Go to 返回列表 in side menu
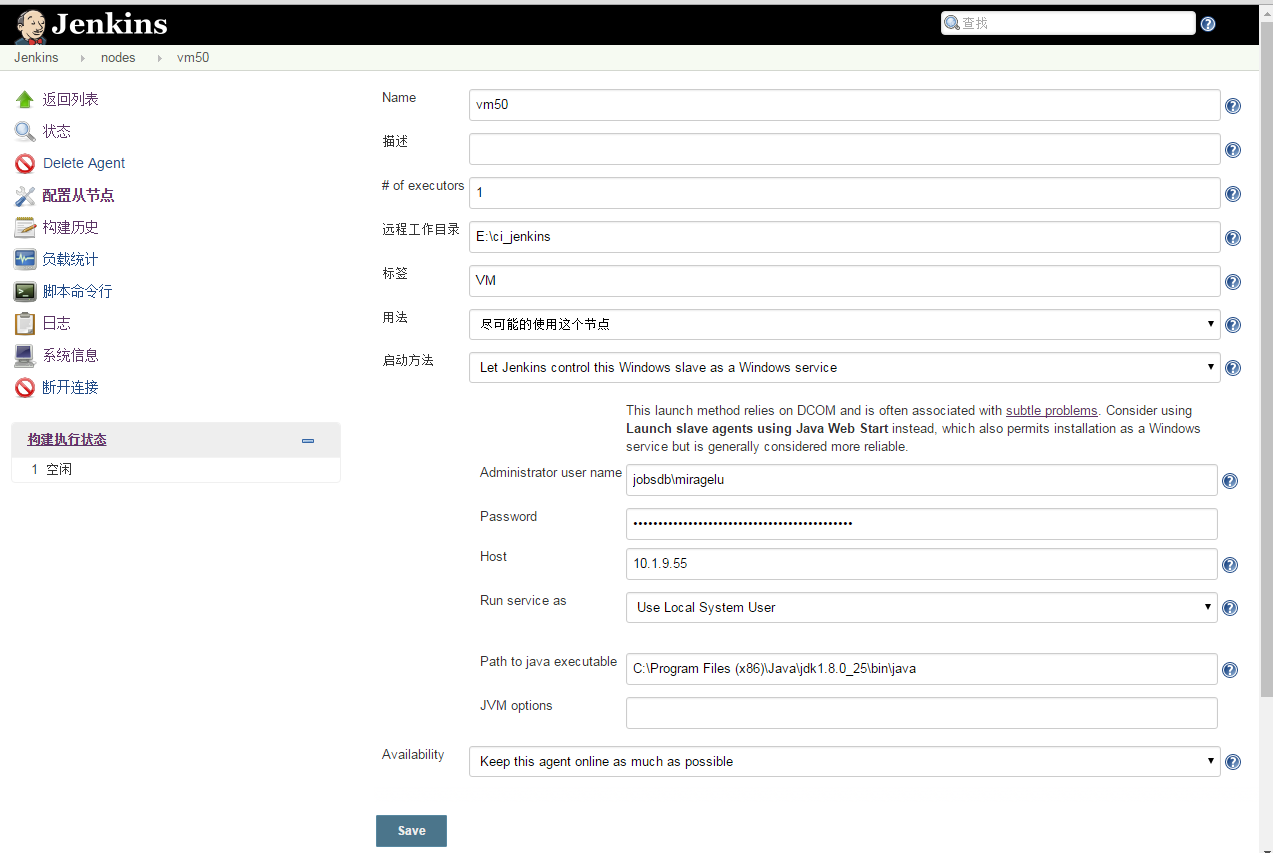 point(70,100)
